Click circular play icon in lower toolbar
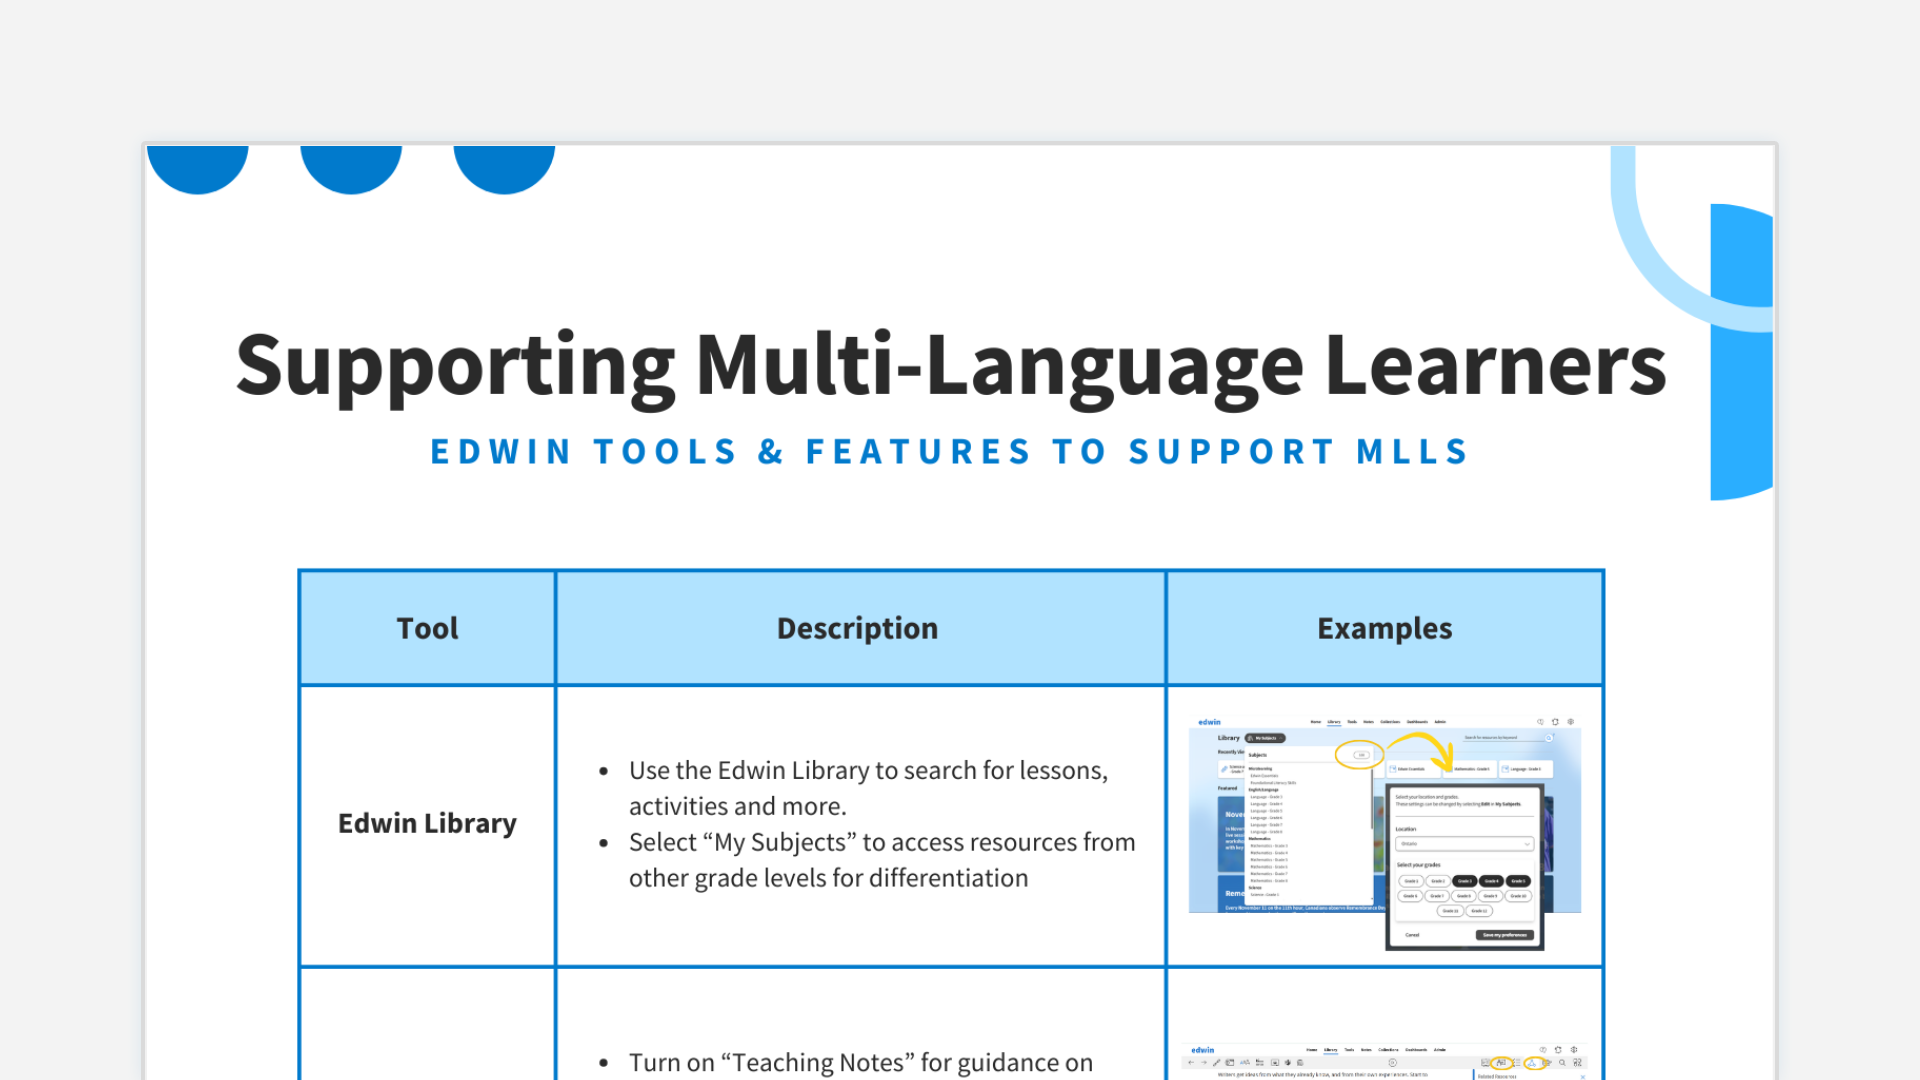 (1392, 1063)
